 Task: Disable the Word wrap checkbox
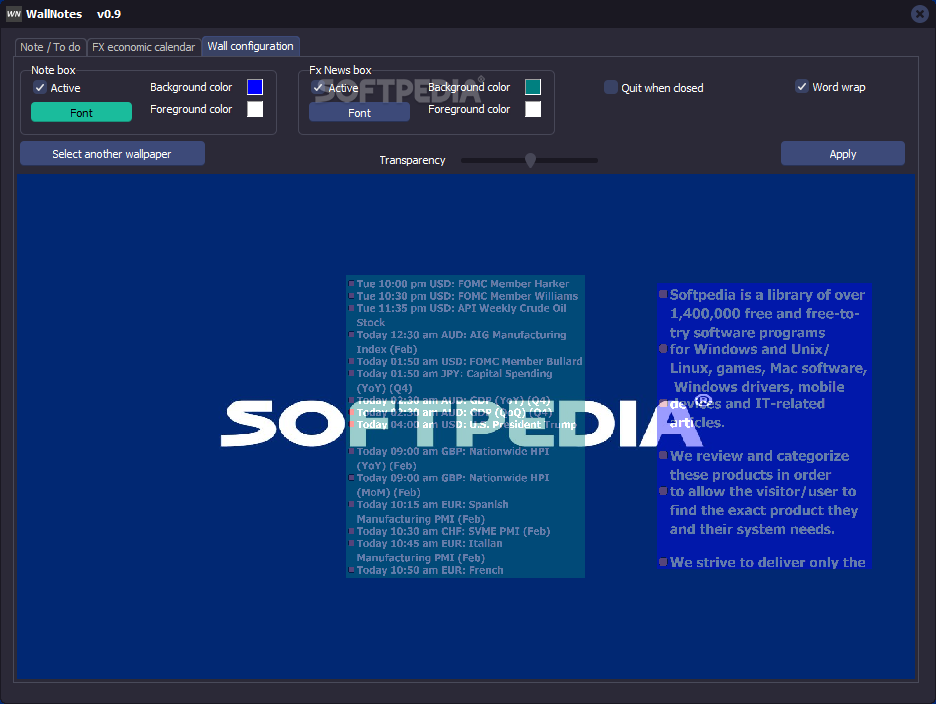(x=802, y=87)
